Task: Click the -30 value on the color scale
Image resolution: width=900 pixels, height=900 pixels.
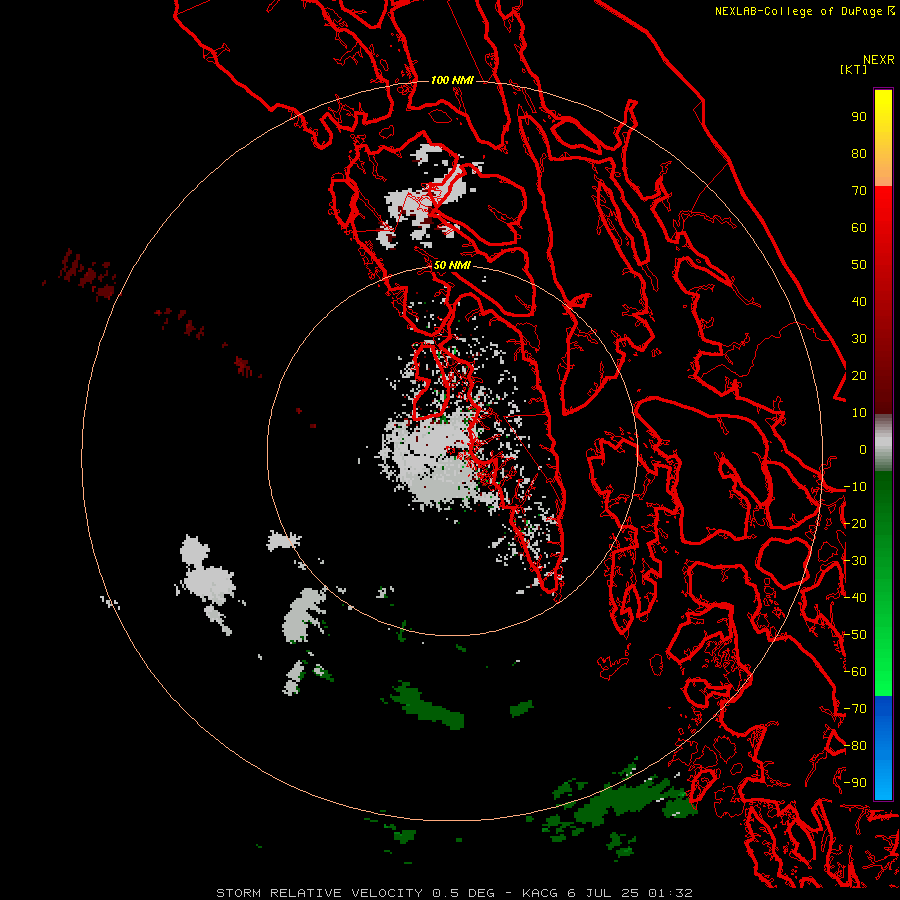Action: coord(855,561)
